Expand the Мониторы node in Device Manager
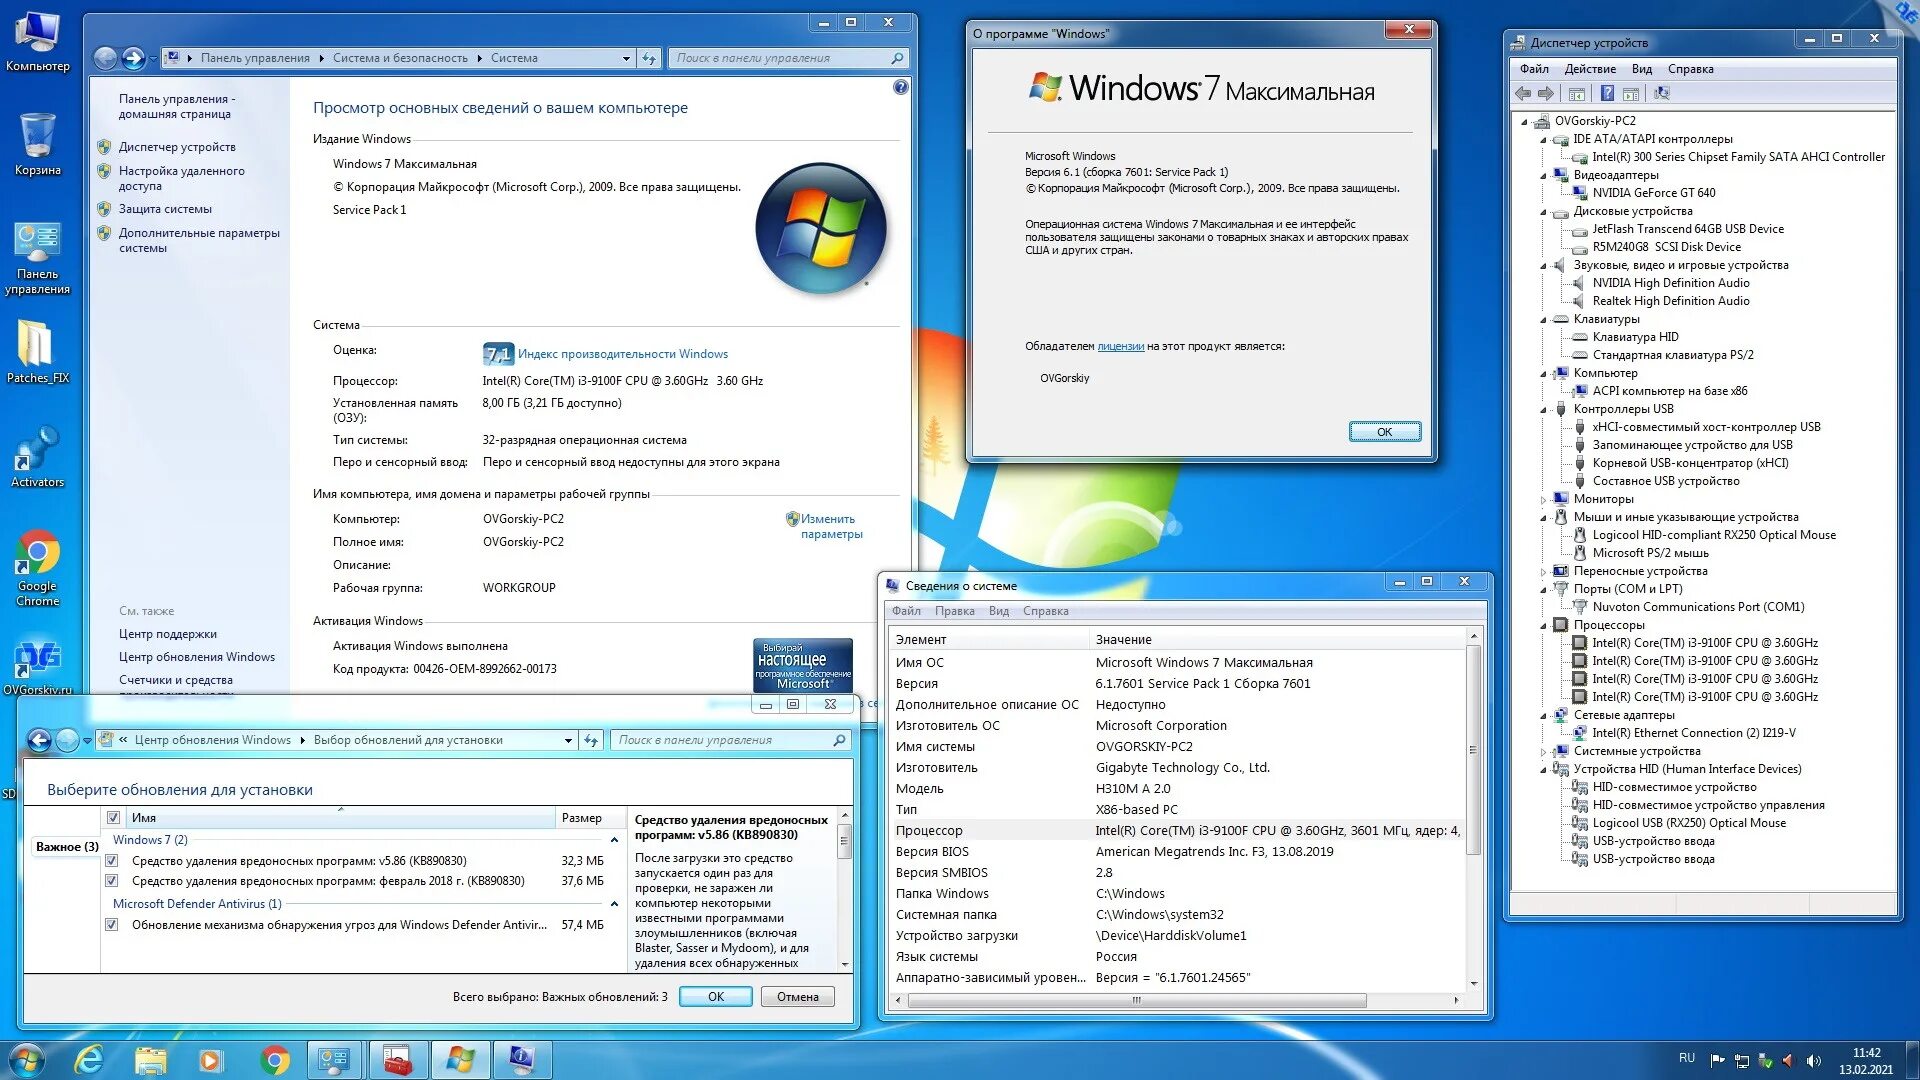 [1544, 500]
